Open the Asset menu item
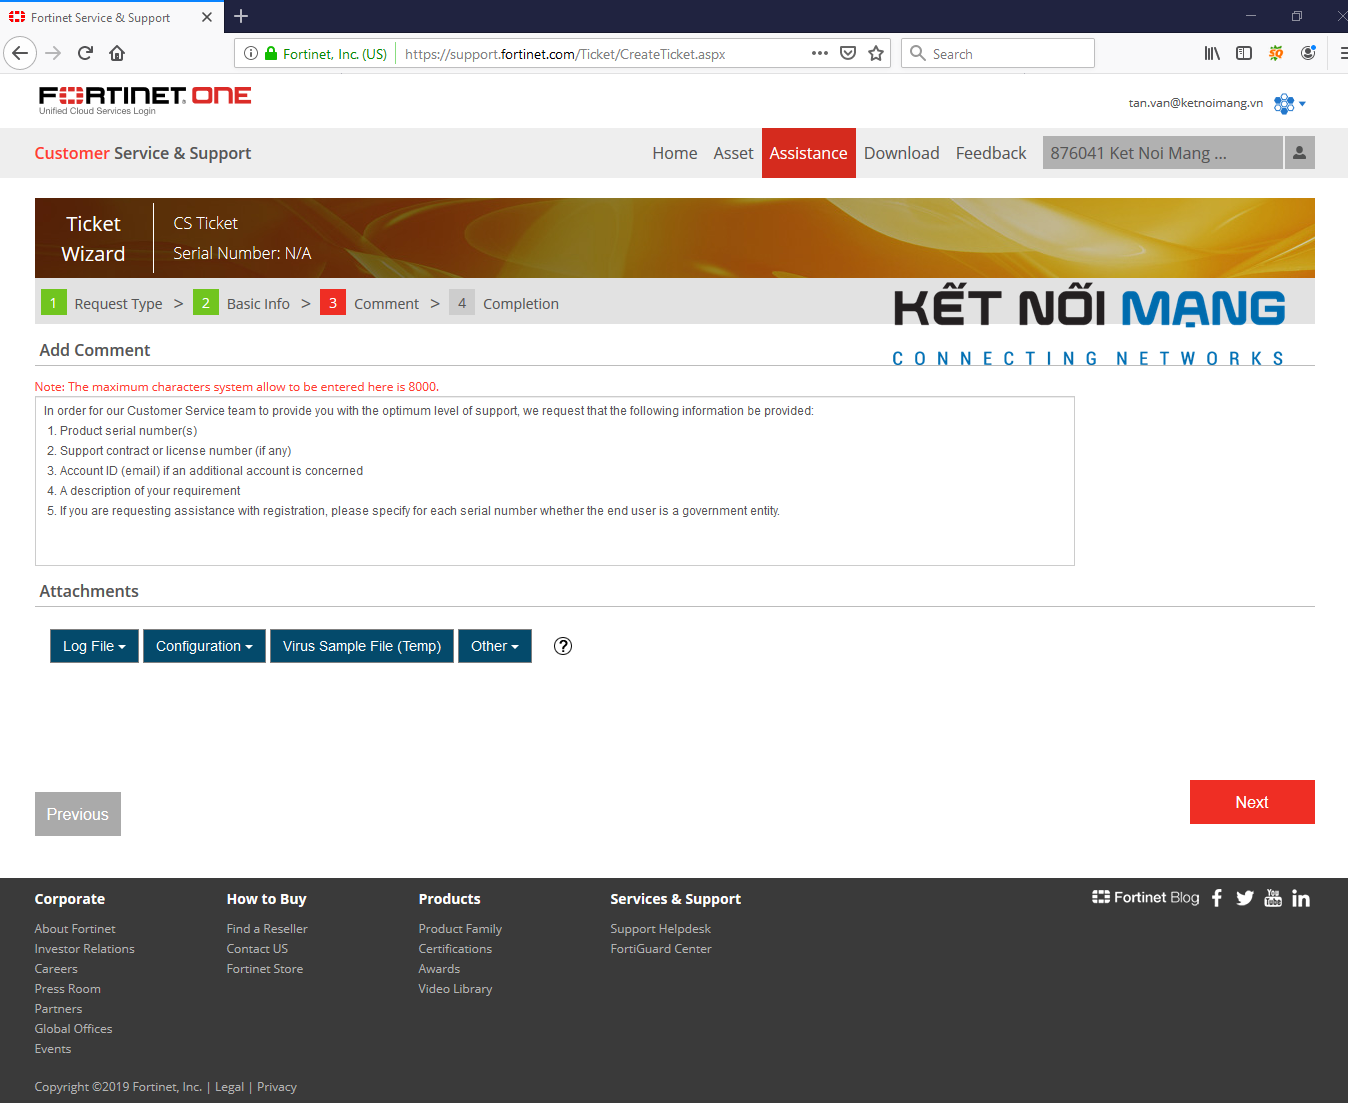Screen dimensions: 1348x1103 (x=733, y=153)
